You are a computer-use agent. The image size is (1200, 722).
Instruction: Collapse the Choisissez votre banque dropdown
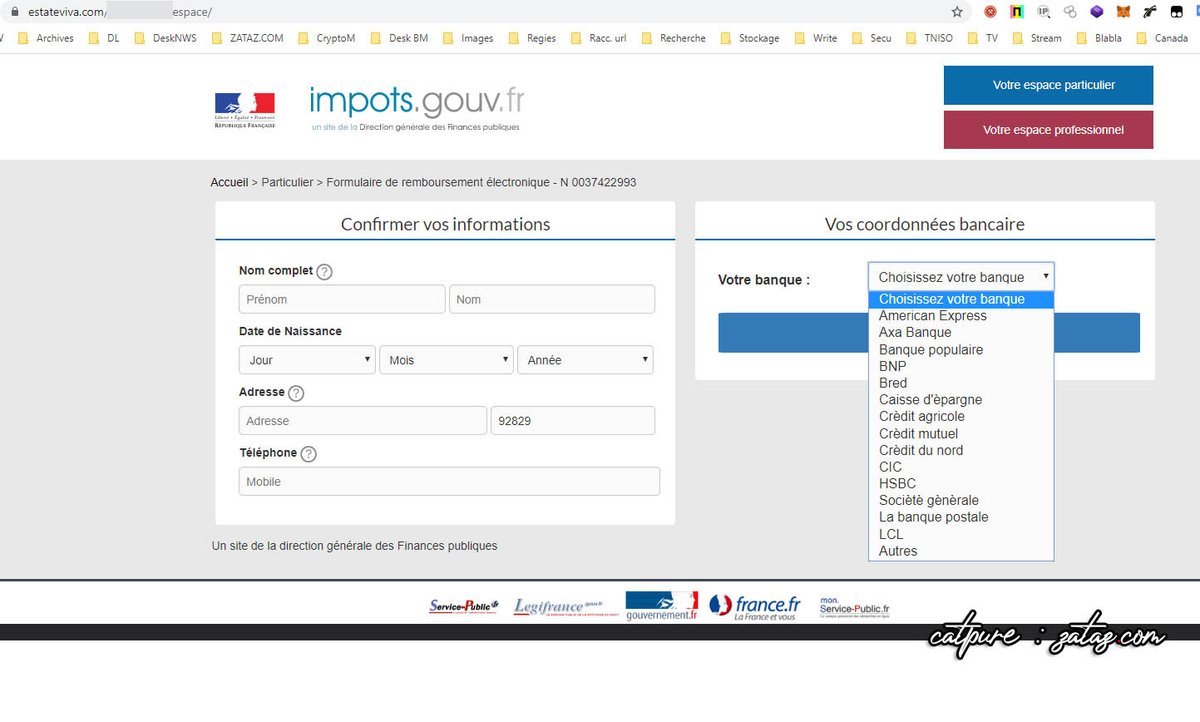[x=961, y=277]
